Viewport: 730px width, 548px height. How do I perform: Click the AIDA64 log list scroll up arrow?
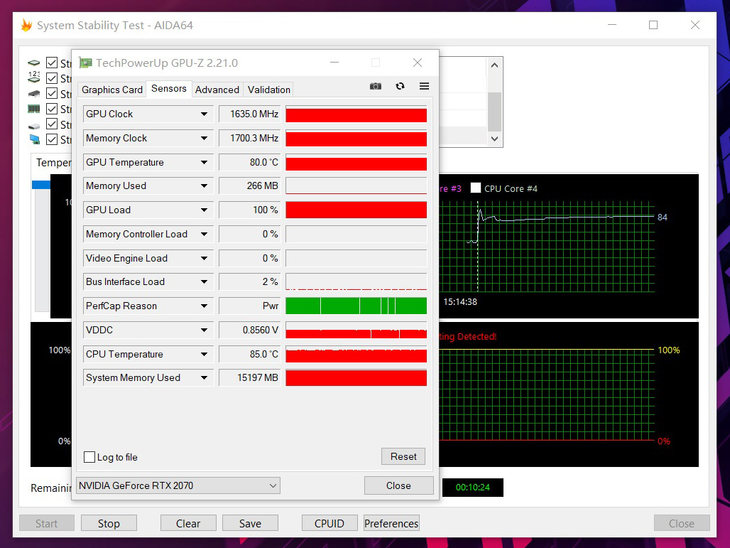coord(494,65)
